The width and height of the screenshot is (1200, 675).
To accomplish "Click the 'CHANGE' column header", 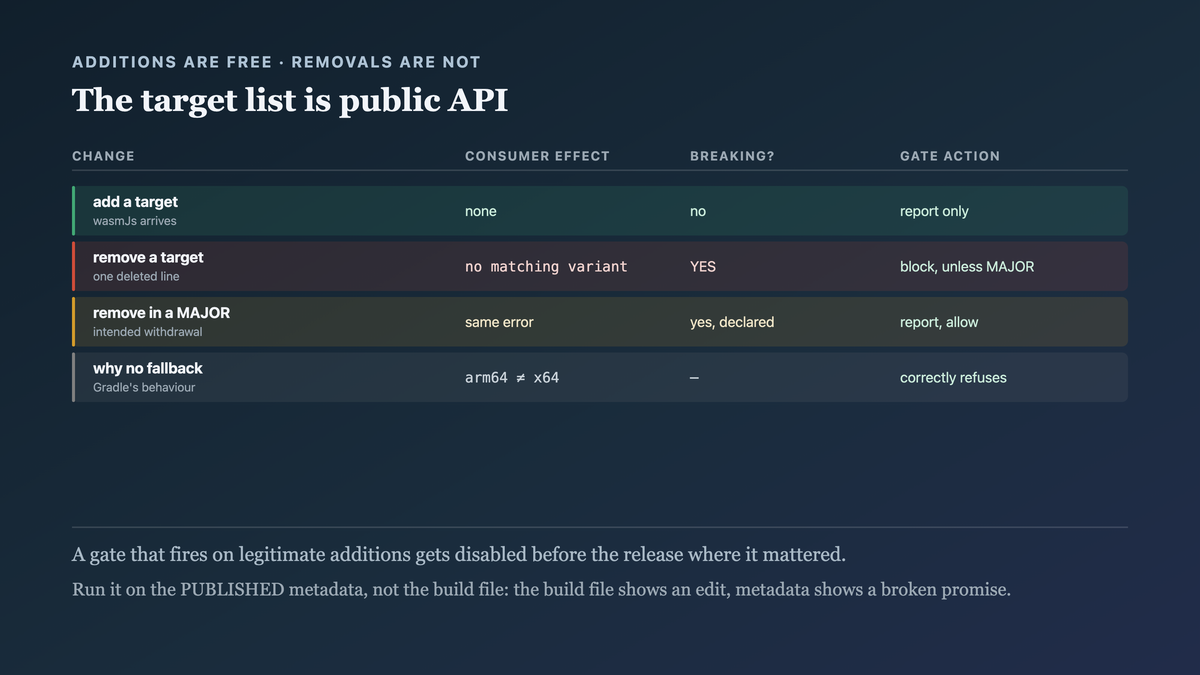I will pyautogui.click(x=103, y=156).
